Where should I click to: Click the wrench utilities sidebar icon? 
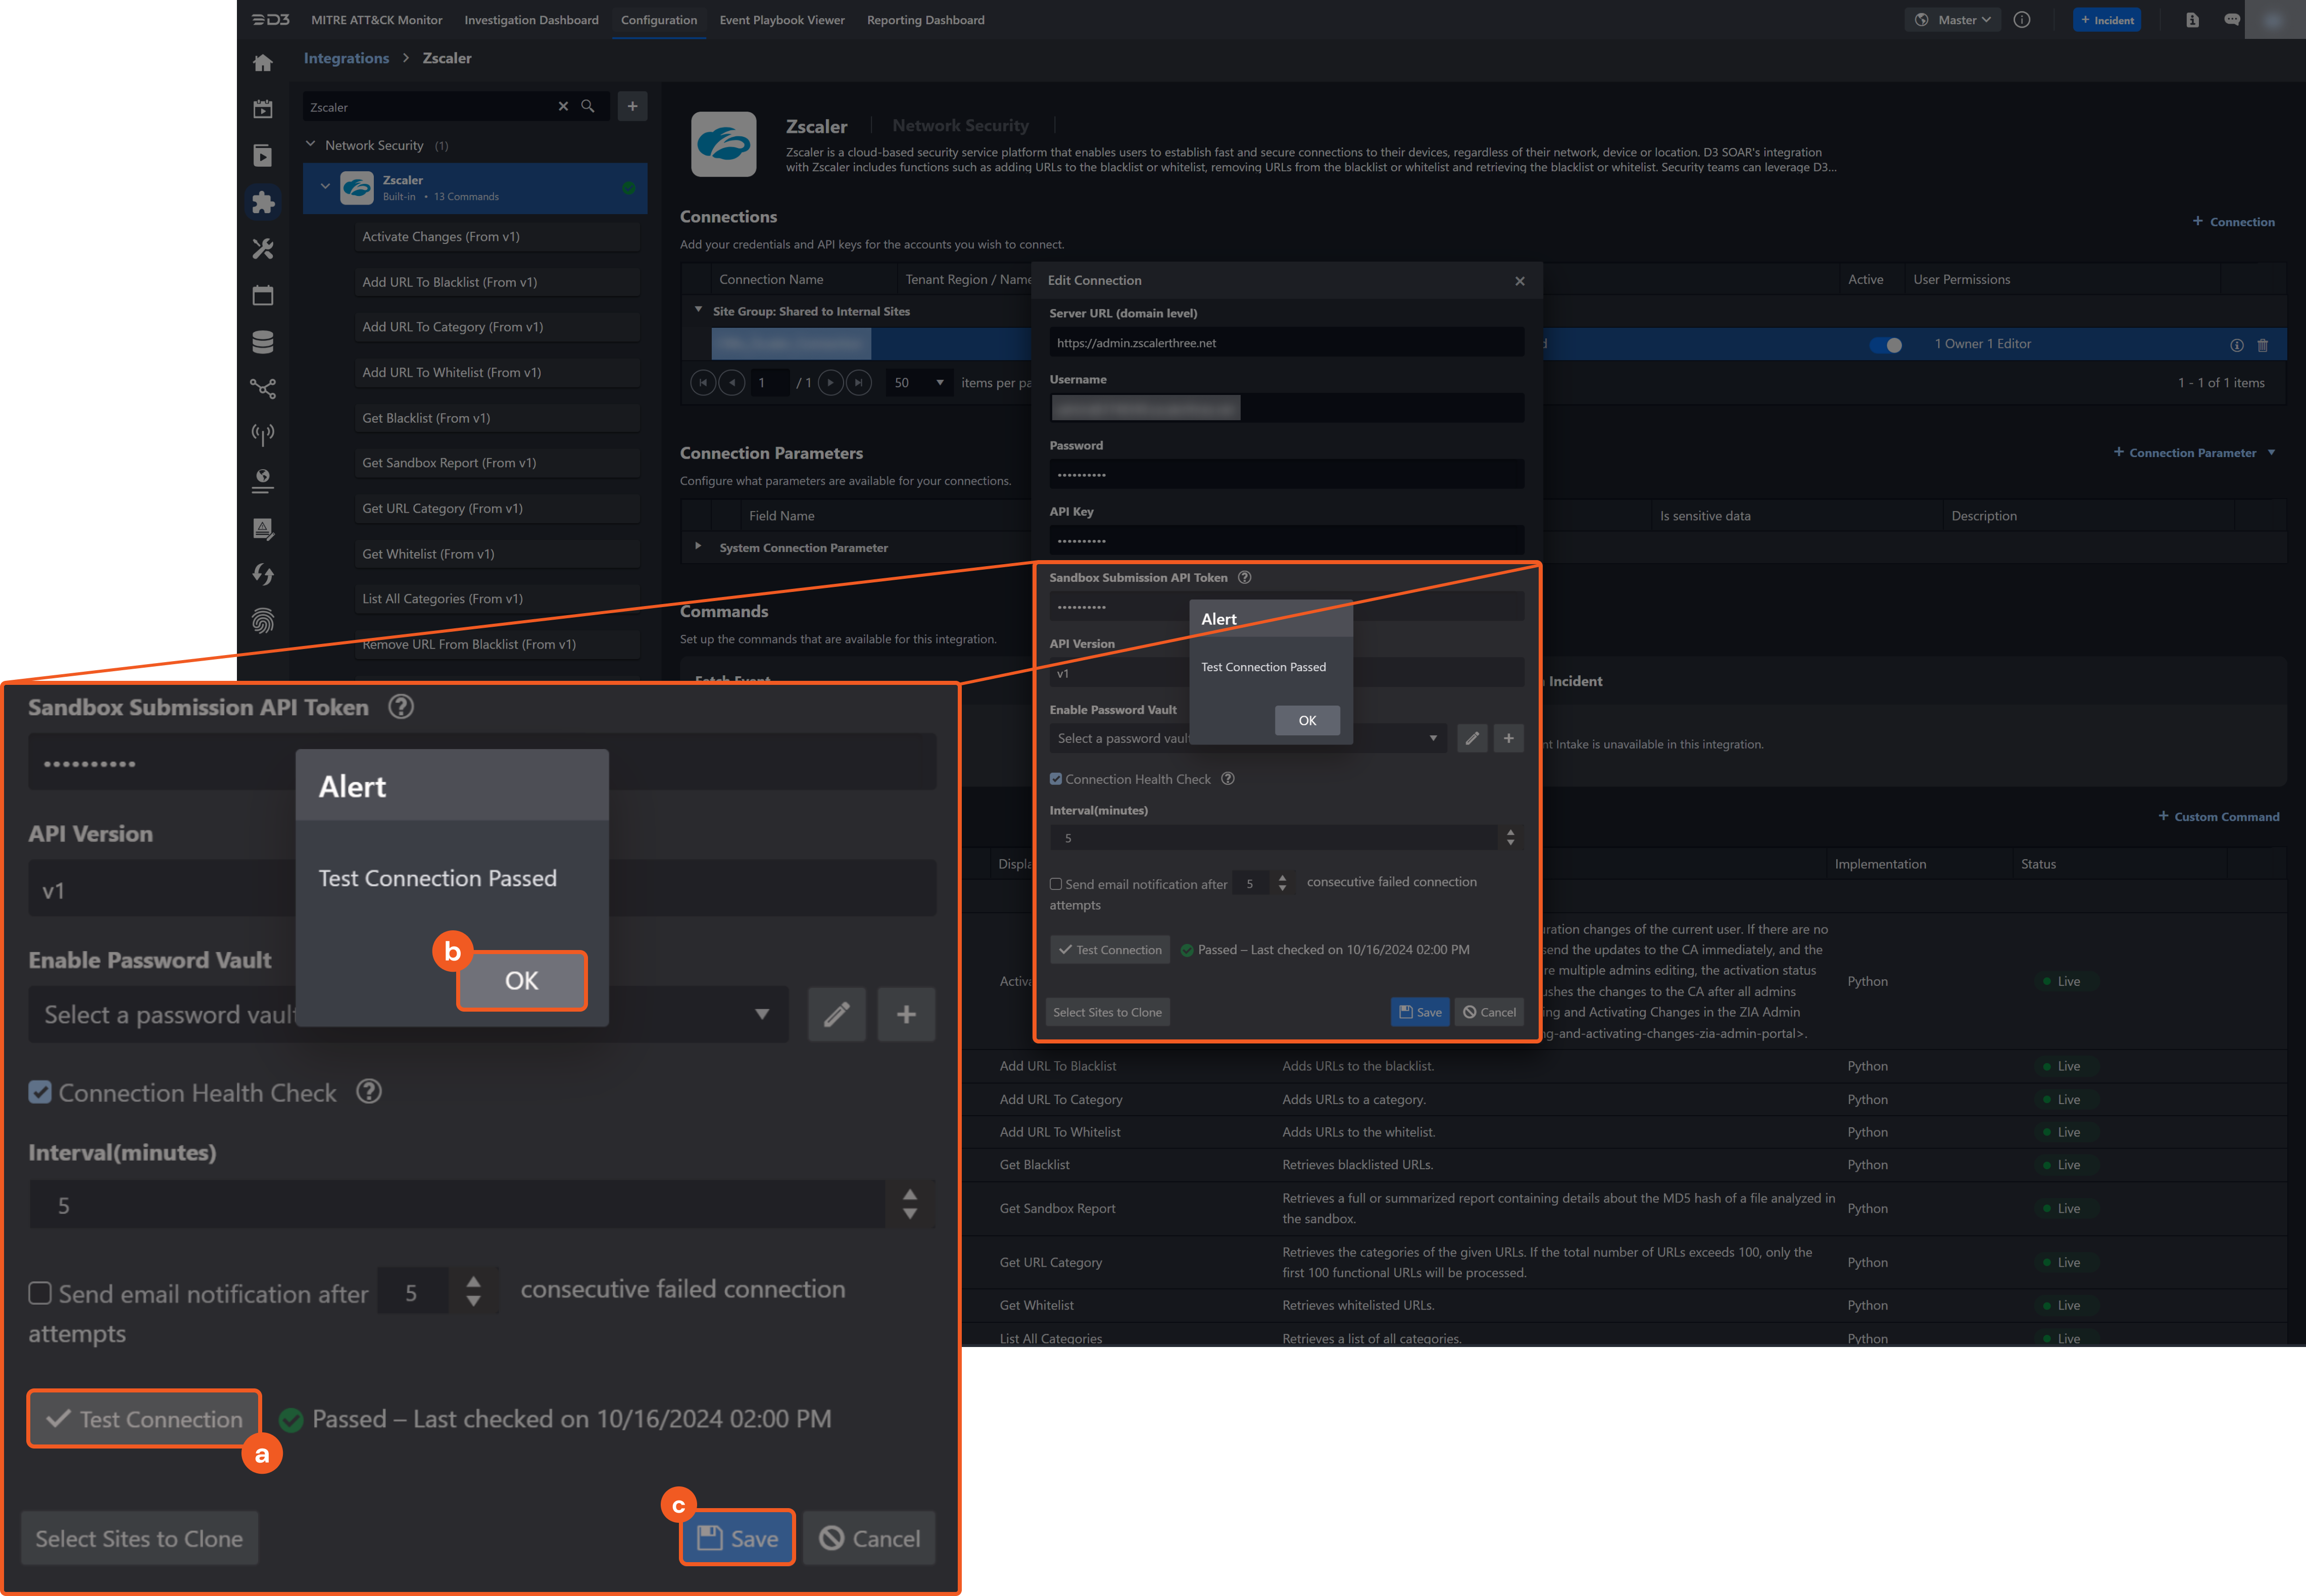tap(263, 249)
